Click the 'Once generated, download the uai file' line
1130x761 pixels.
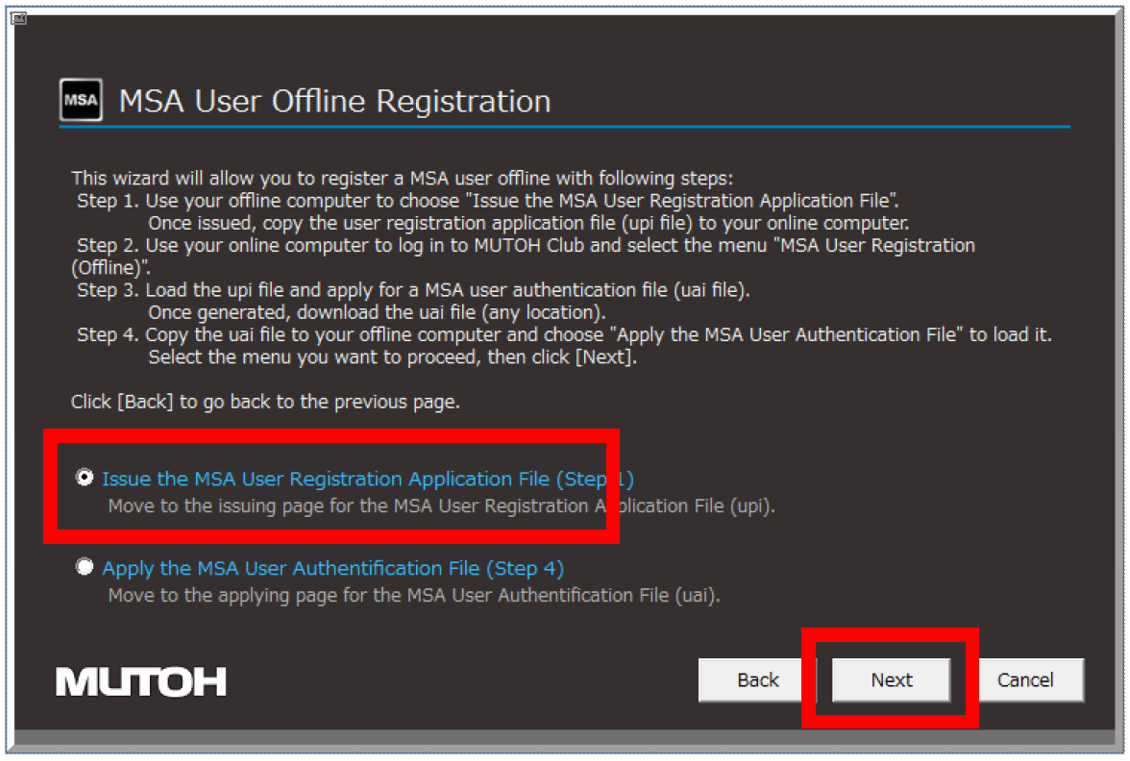(377, 312)
